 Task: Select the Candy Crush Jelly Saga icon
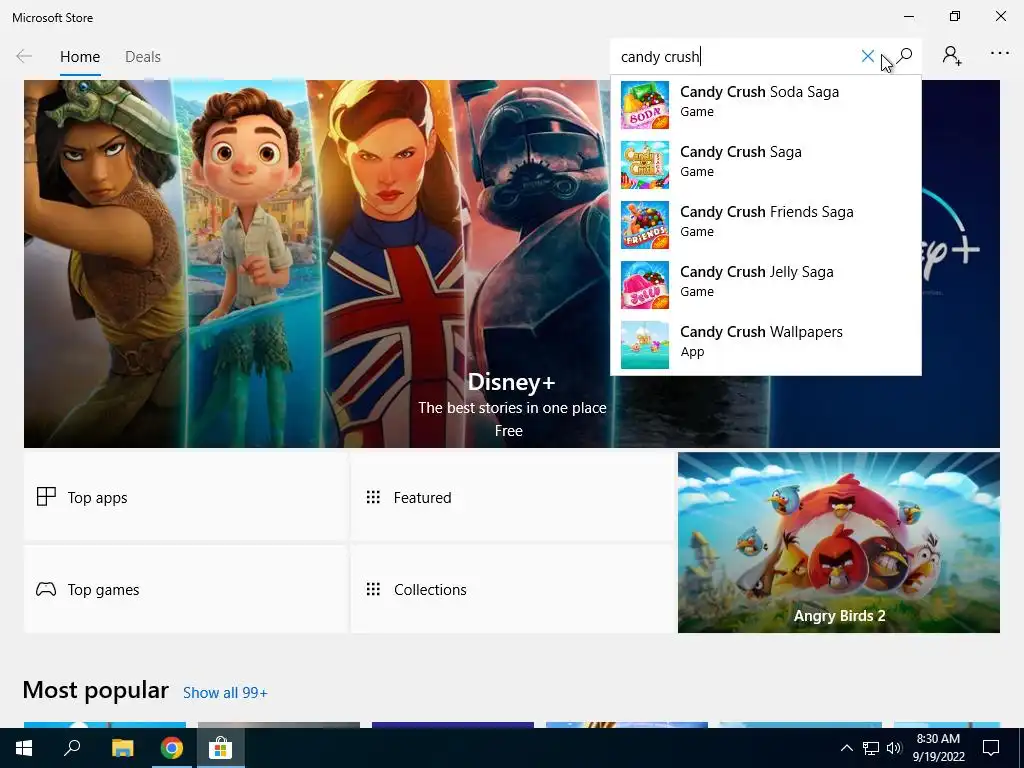pyautogui.click(x=645, y=285)
